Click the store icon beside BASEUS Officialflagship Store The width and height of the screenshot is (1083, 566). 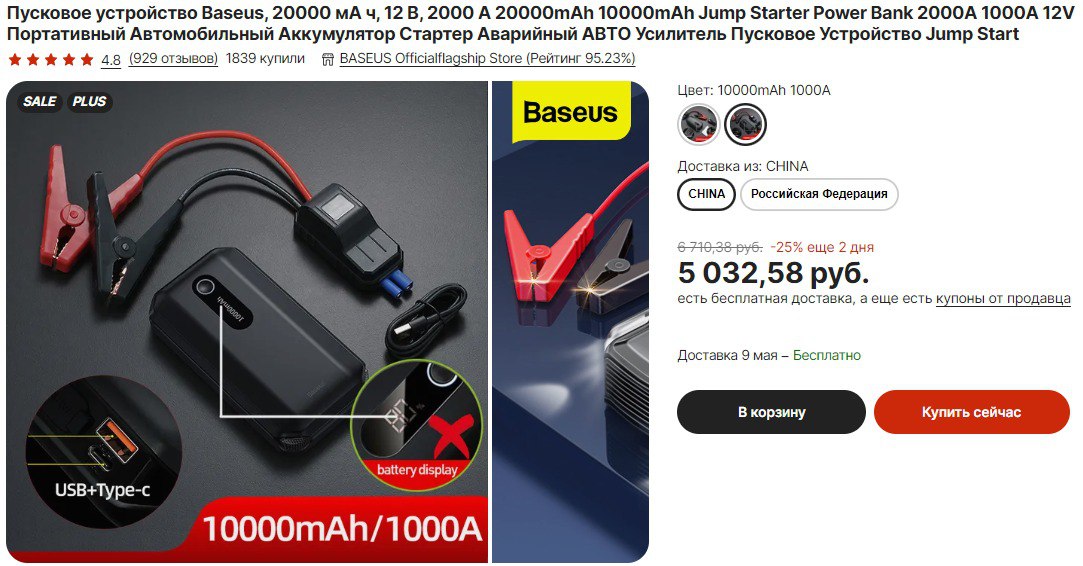point(328,59)
